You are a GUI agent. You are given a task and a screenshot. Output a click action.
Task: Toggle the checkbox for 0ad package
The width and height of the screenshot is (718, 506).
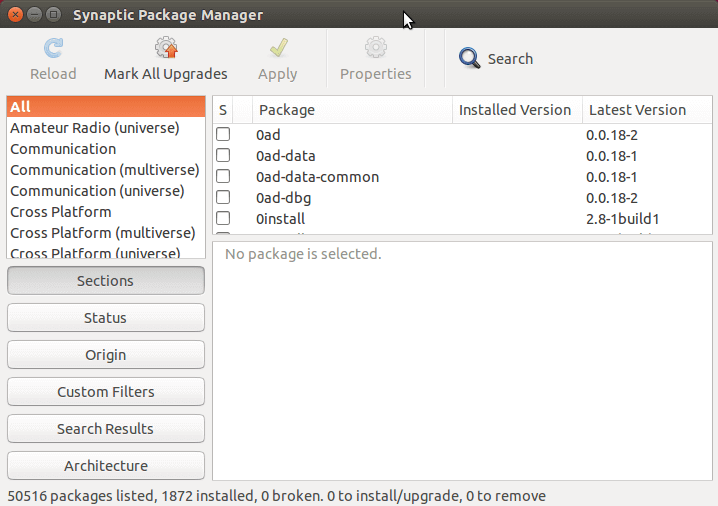point(223,135)
